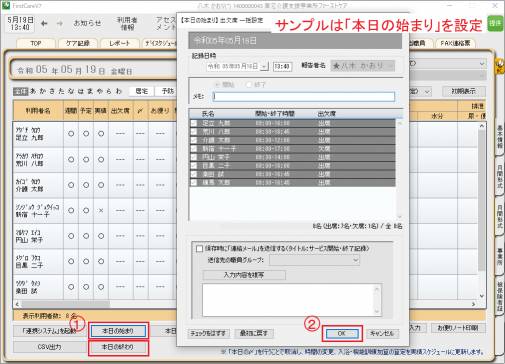Open the 基本情報 vertical side tab
This screenshot has height=364, width=505.
500,137
